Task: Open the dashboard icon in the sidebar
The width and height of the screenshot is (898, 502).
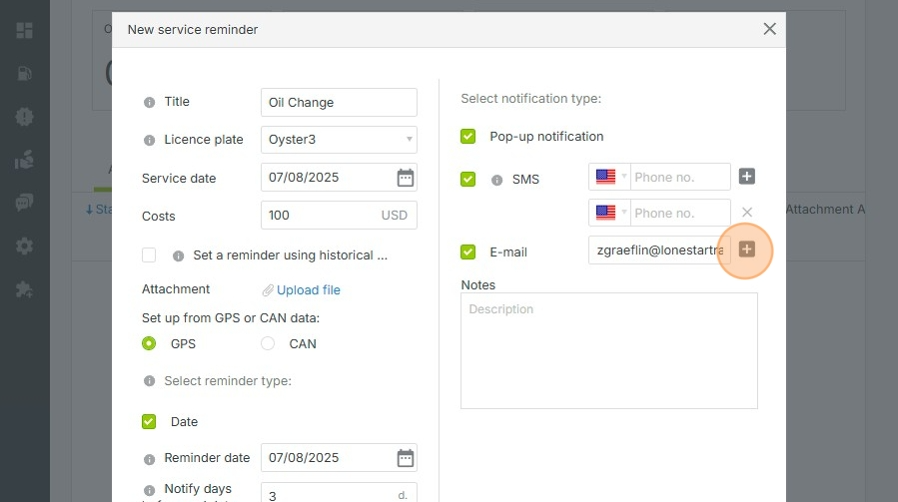Action: tap(24, 30)
